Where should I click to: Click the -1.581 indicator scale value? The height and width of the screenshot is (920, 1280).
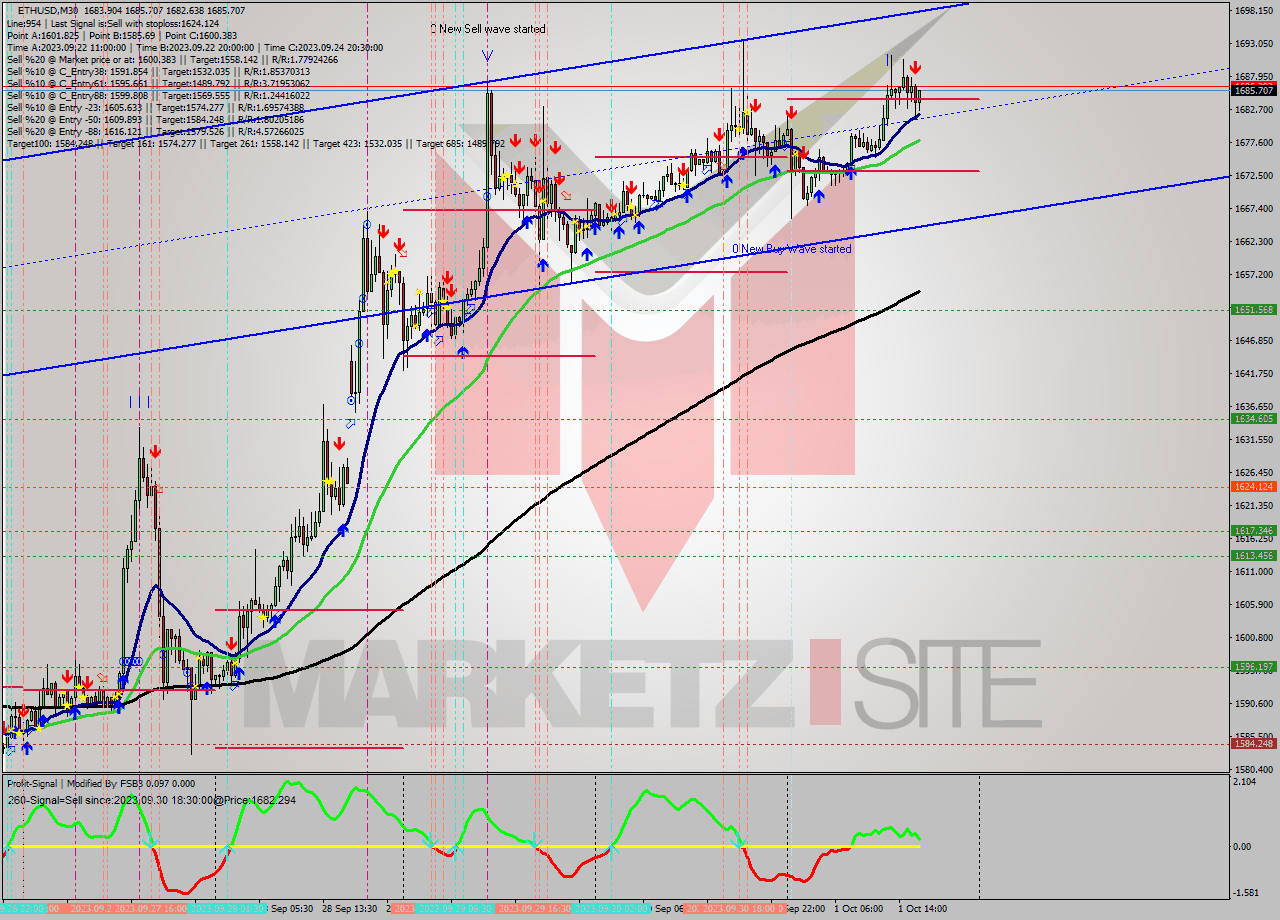click(x=1246, y=893)
